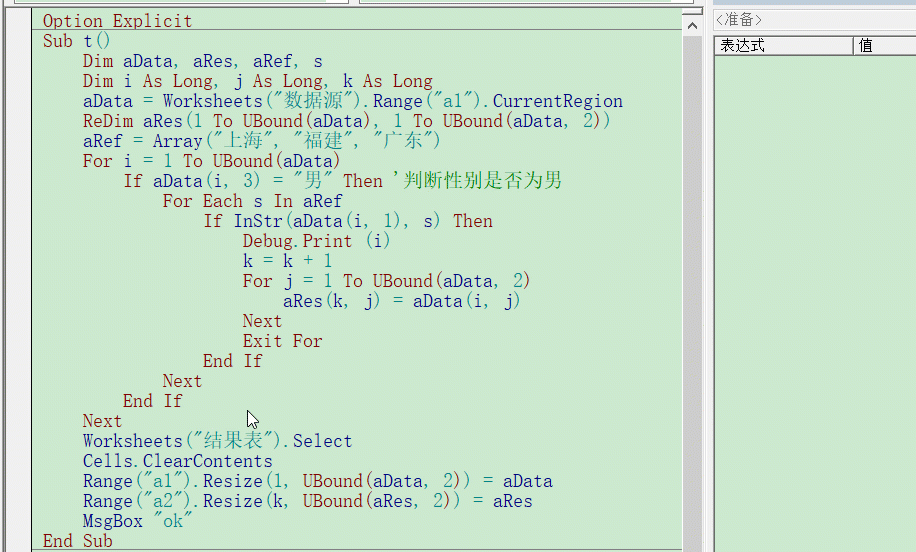Click the 'If InStr(aData(i, 1), s) Then' line
Screen dimensions: 916x552
[x=348, y=221]
